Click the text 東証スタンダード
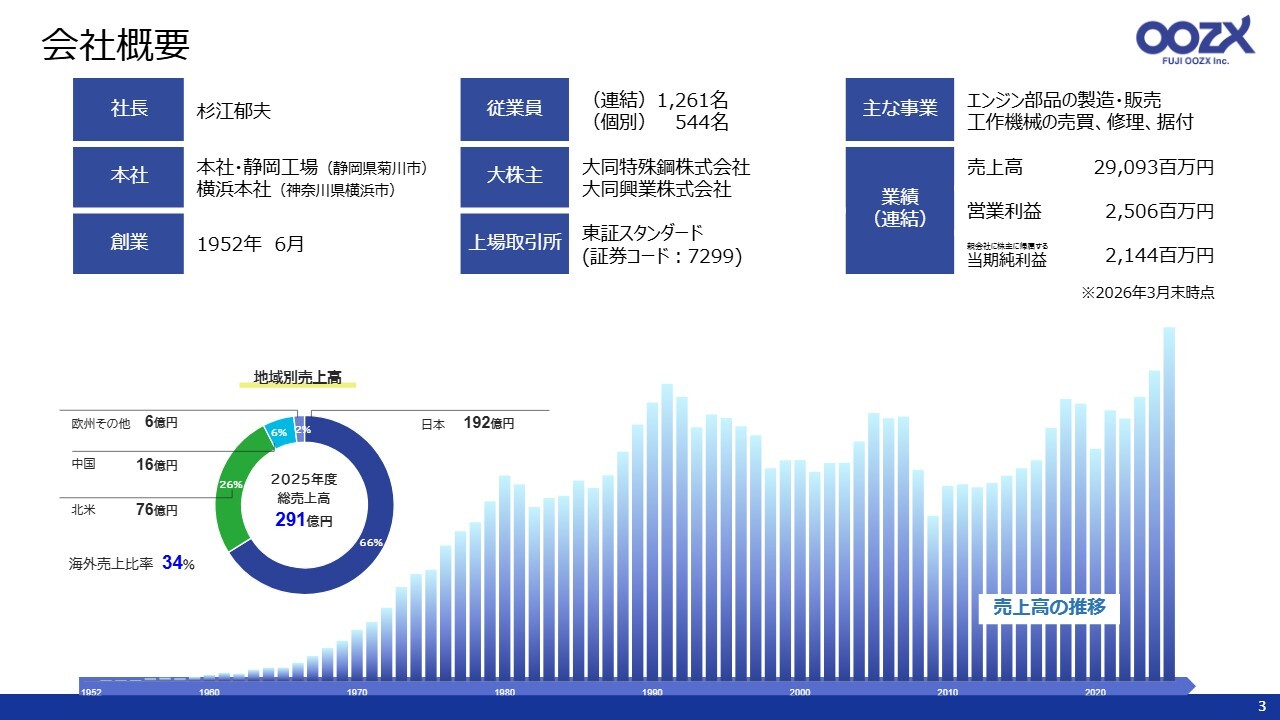1280x720 pixels. point(644,233)
